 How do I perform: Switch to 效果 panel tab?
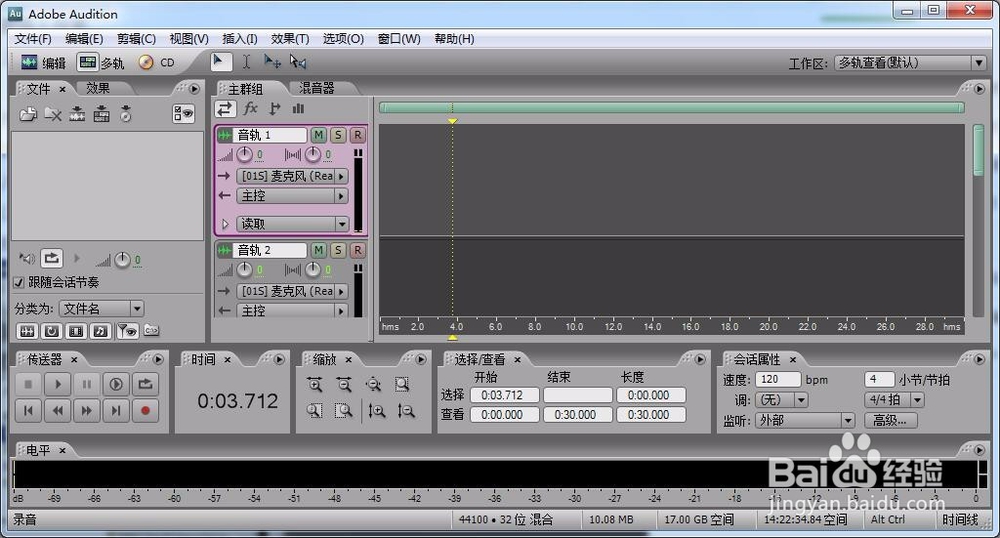click(98, 88)
